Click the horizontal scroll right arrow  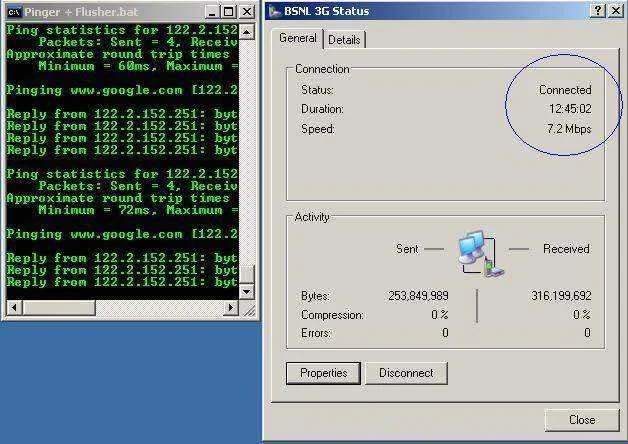click(231, 307)
